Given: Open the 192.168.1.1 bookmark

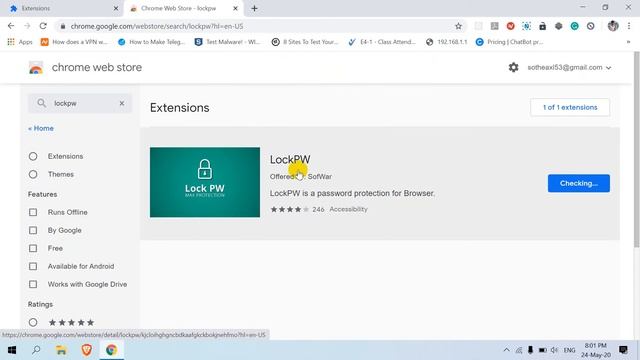Looking at the screenshot, I should tap(446, 42).
